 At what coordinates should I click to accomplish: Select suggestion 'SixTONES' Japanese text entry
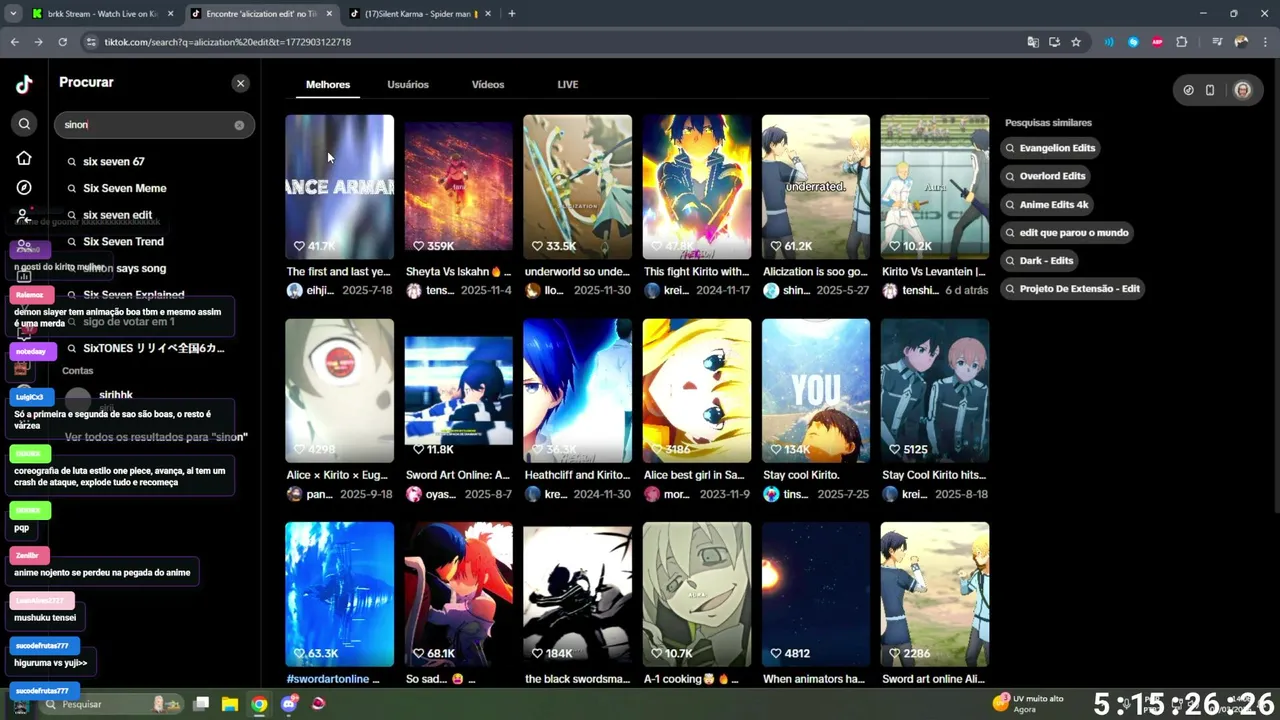click(x=154, y=348)
